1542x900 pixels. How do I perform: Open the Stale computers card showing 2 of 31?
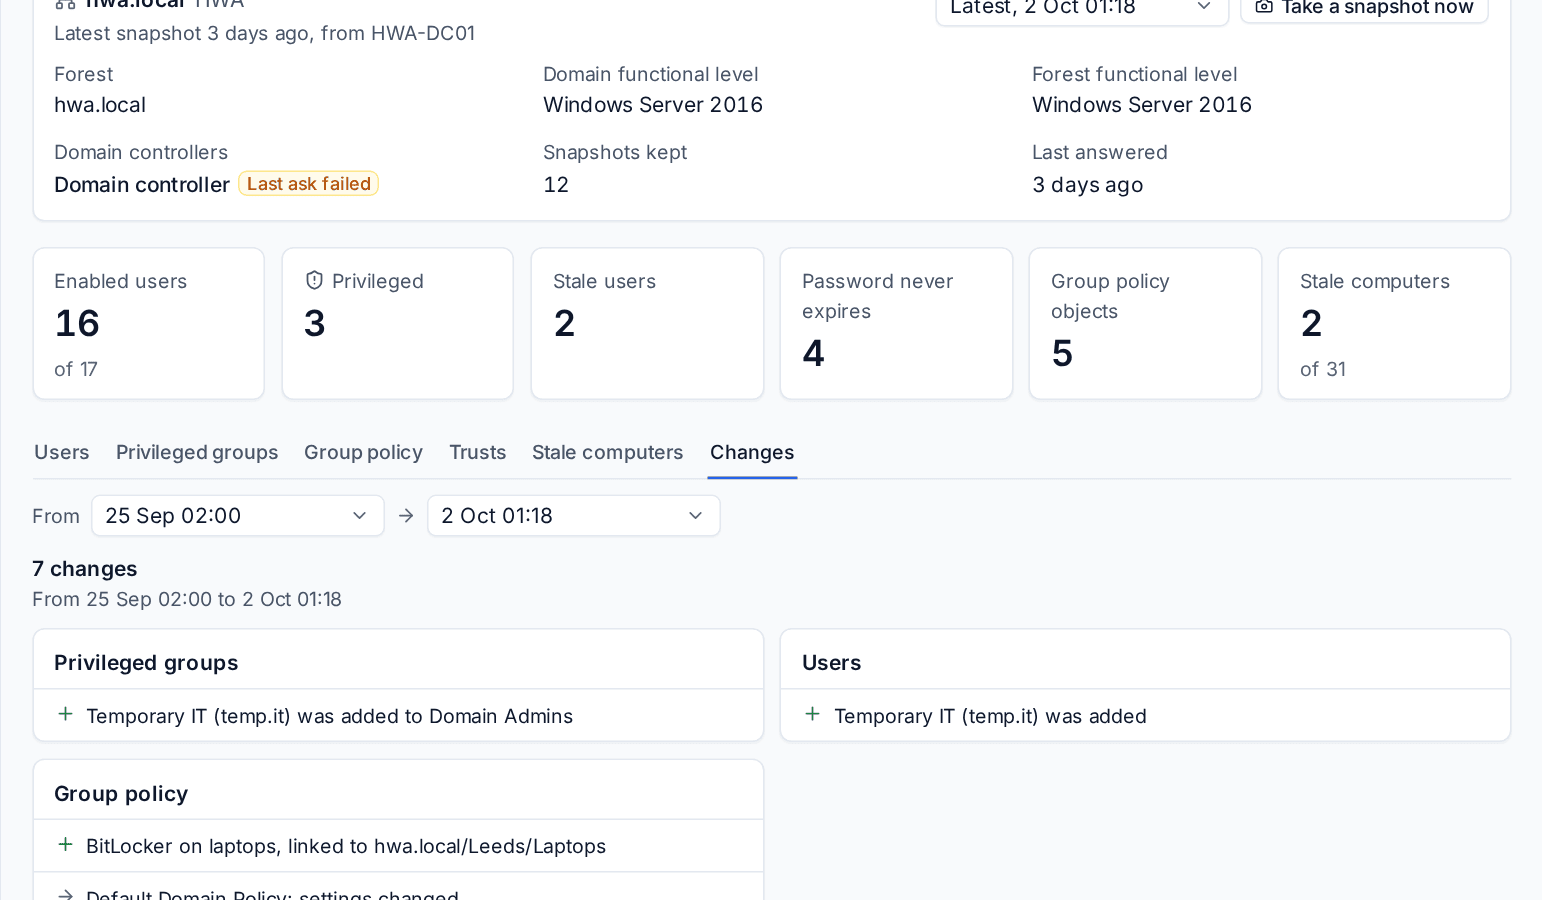[1394, 324]
